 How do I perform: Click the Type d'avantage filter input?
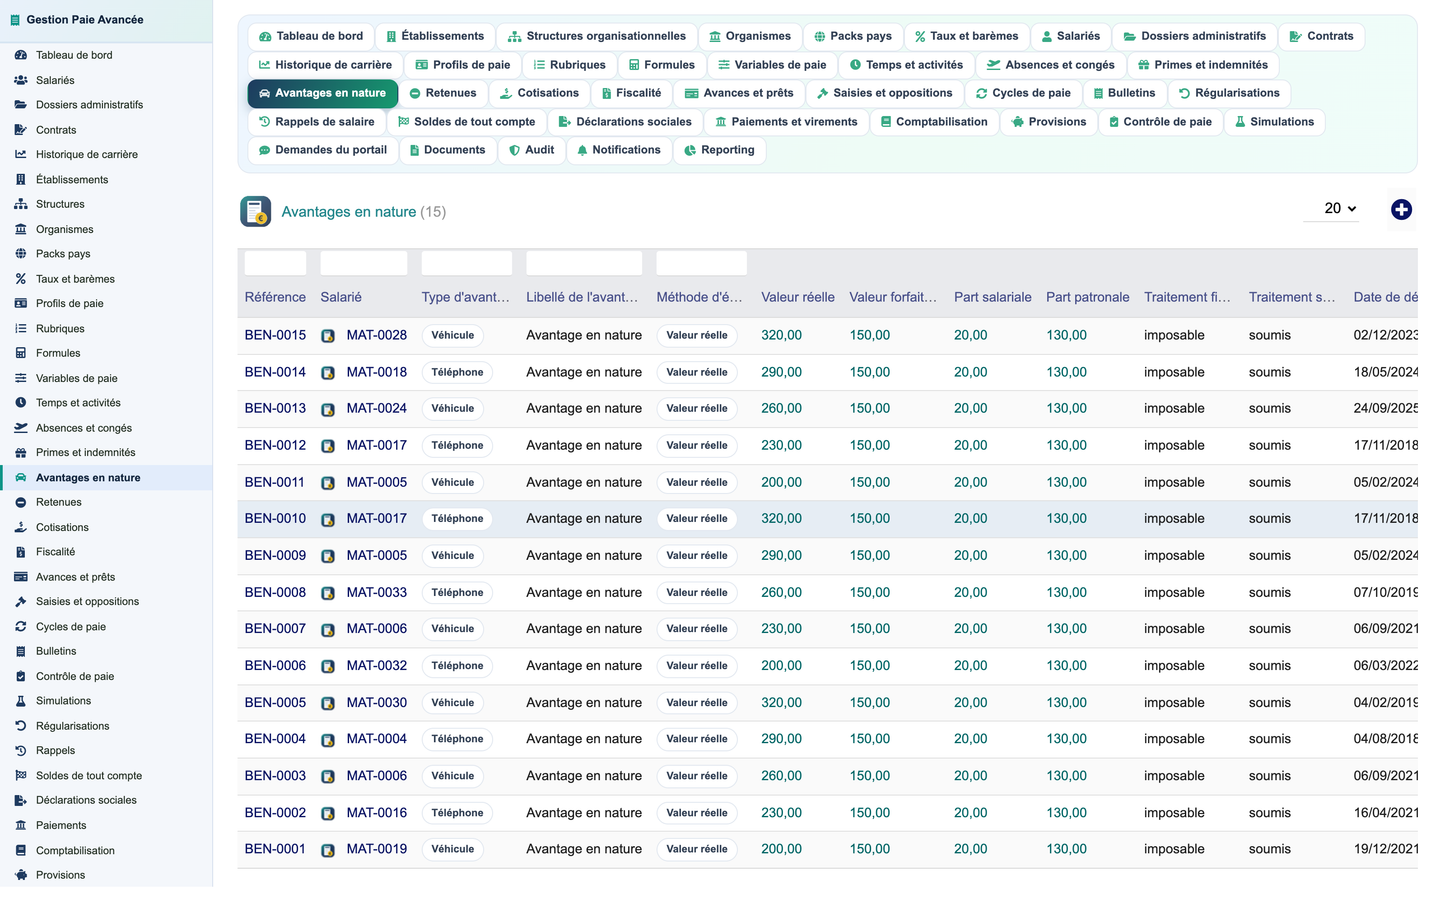(467, 263)
